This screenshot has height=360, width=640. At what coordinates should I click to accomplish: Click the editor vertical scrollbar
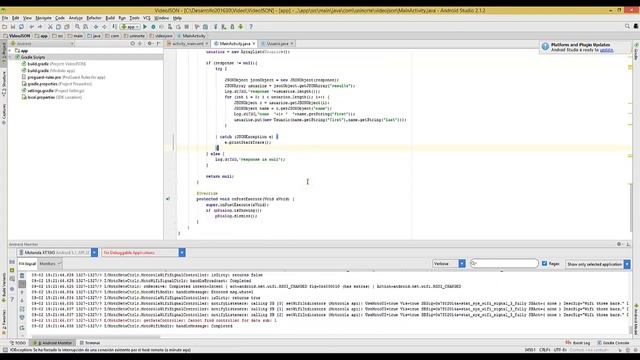(x=631, y=208)
